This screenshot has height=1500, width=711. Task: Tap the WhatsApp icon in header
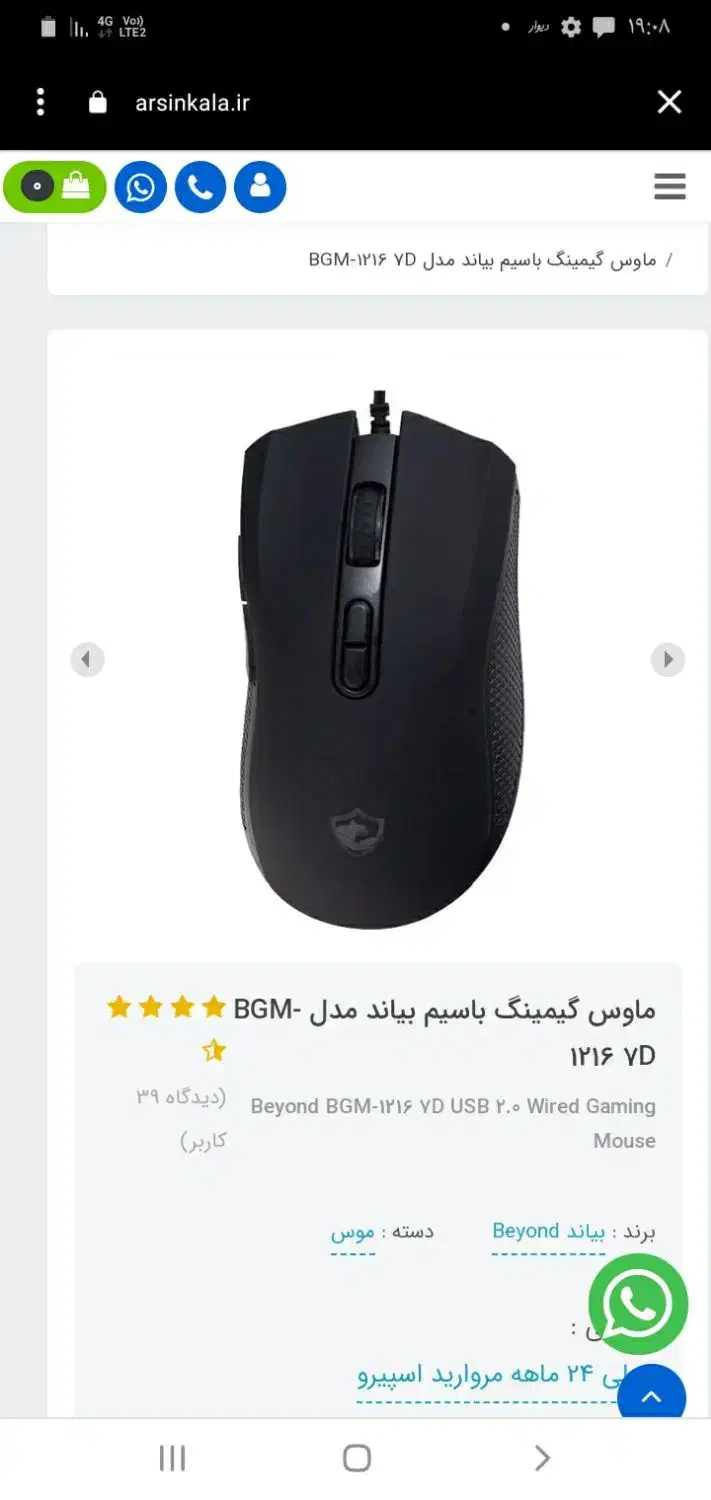coord(140,187)
